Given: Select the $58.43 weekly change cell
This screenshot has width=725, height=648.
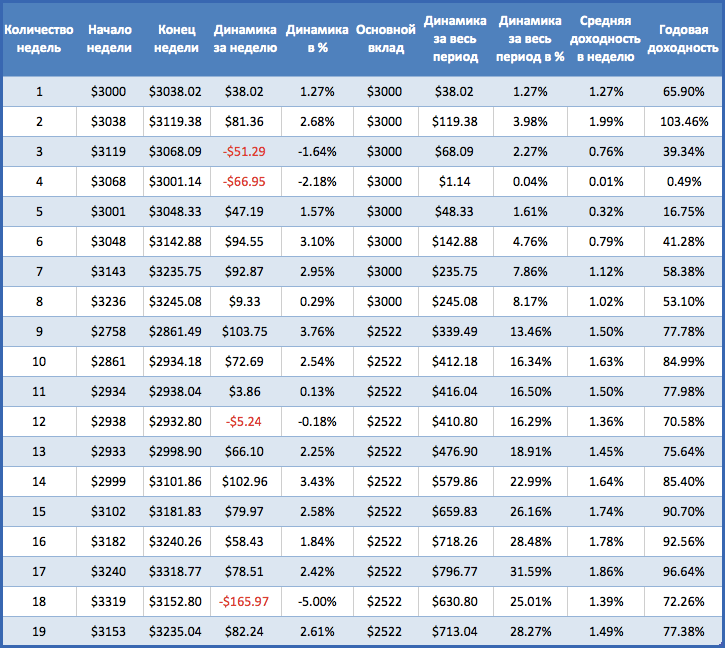Looking at the screenshot, I should 244,542.
